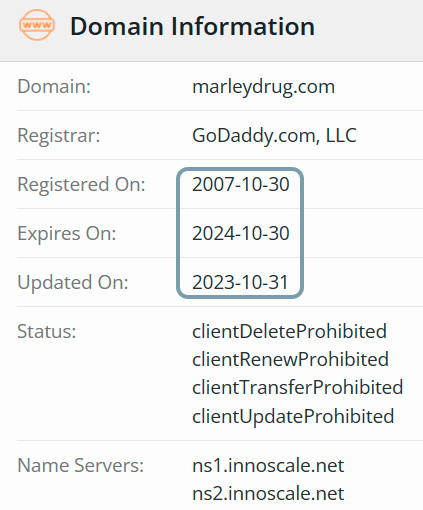Image resolution: width=423 pixels, height=510 pixels.
Task: Click the Status: field label
Action: point(47,331)
